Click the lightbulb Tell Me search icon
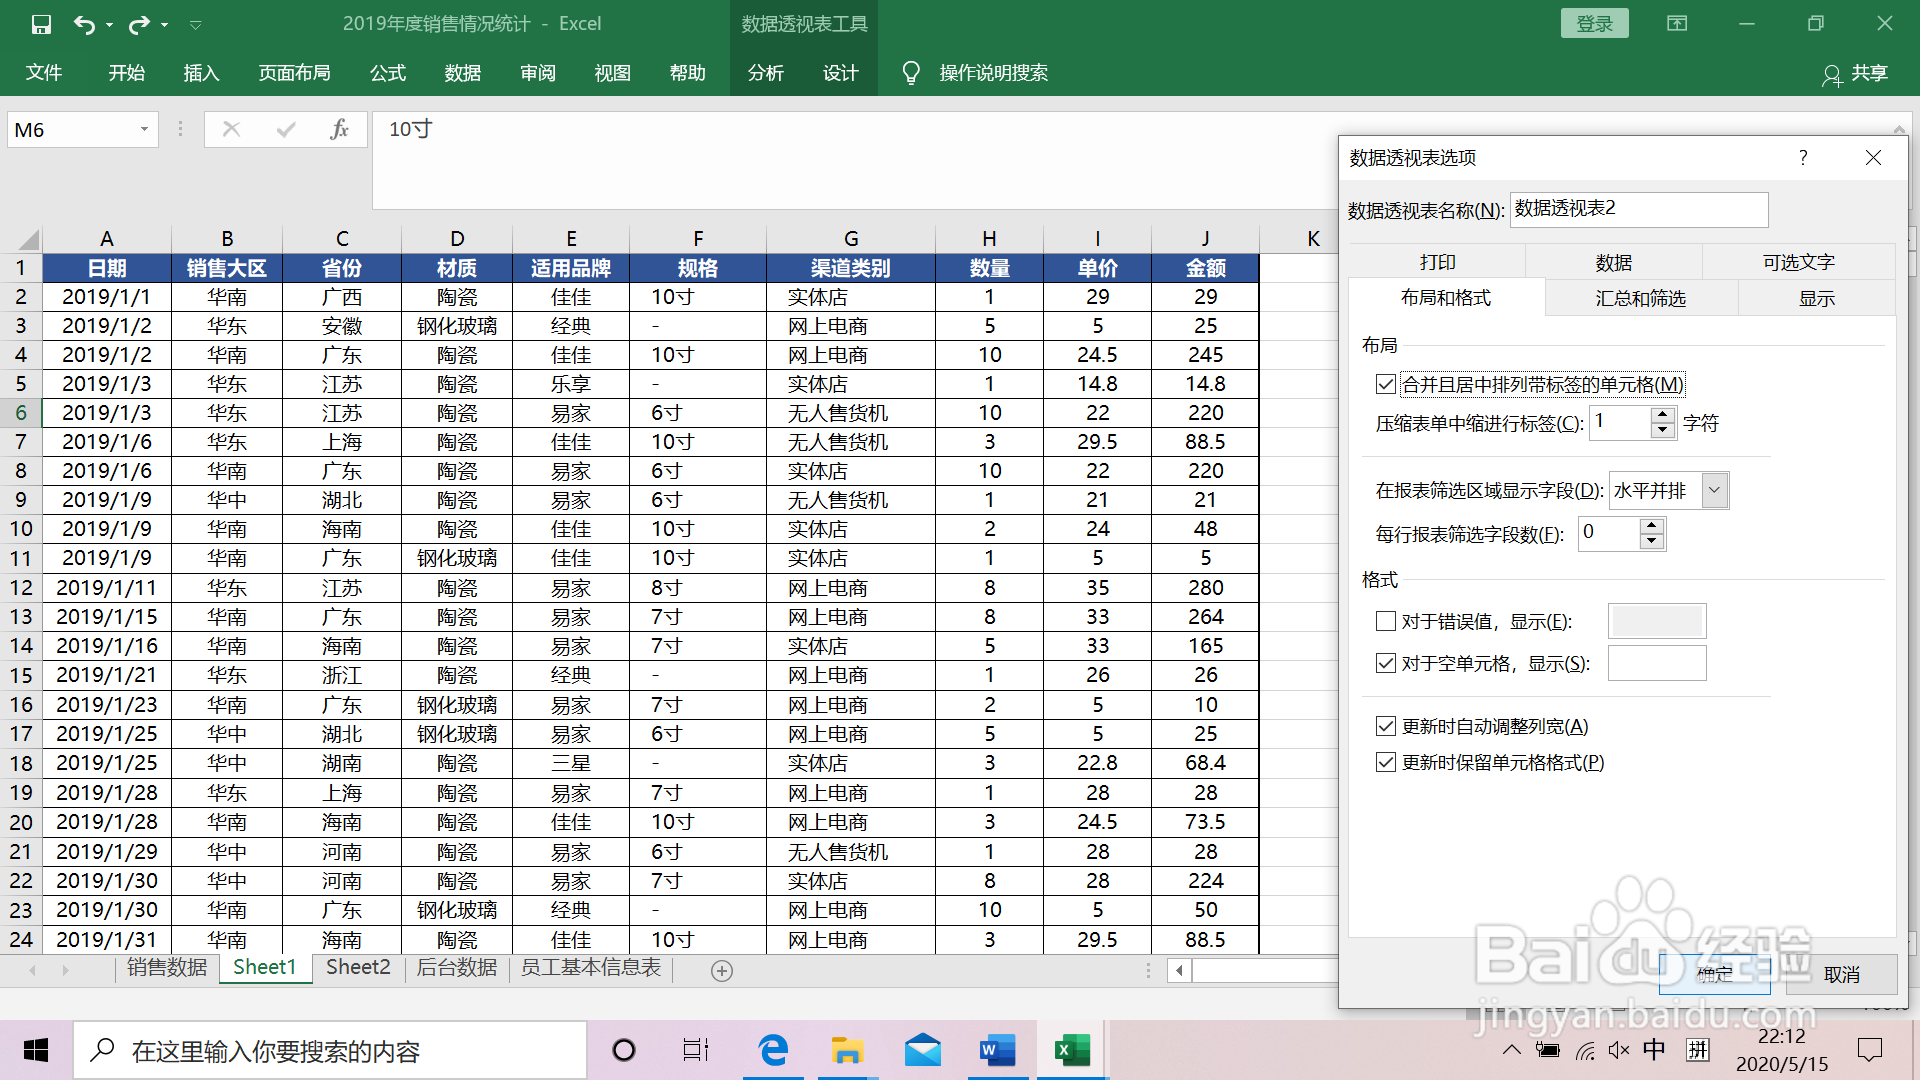1920x1080 pixels. point(911,73)
